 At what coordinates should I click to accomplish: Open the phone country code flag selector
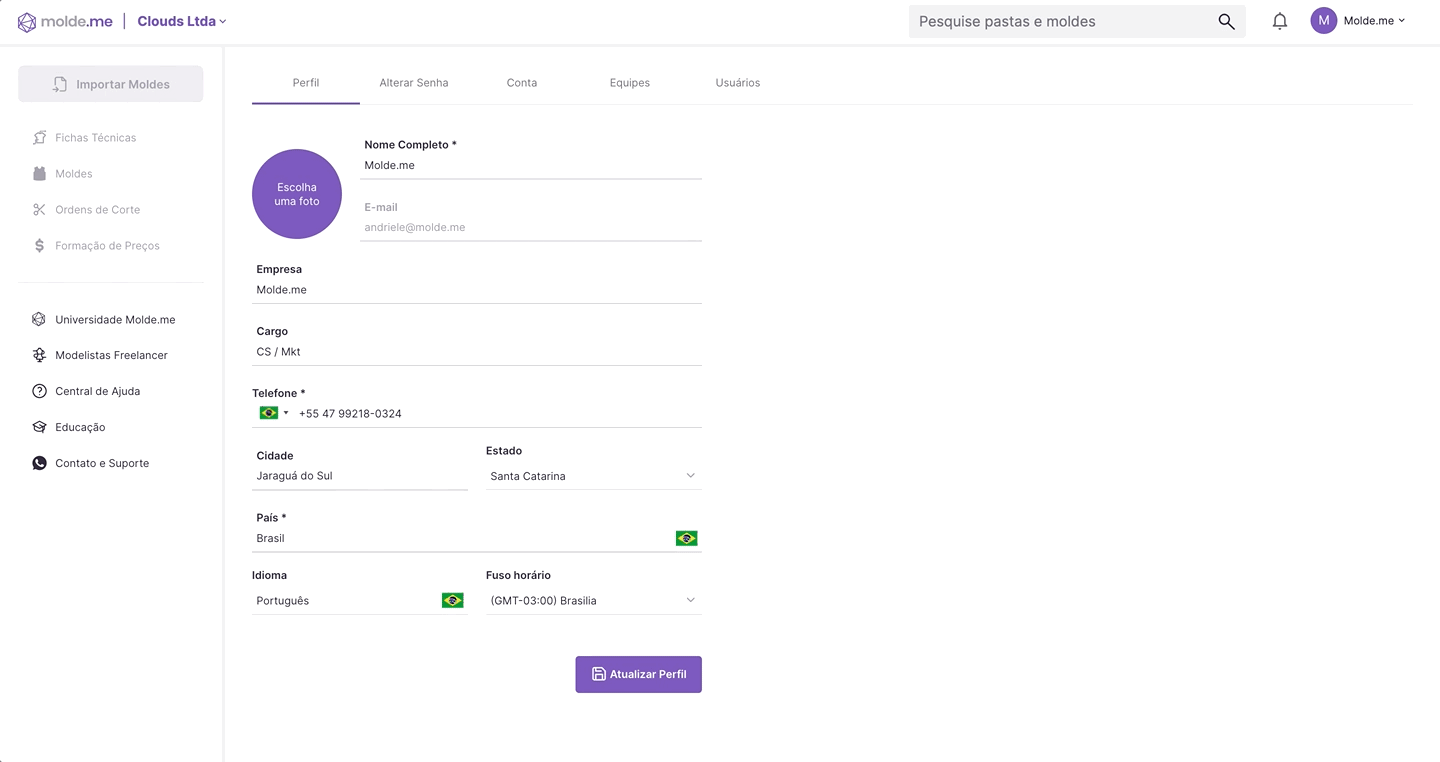click(273, 413)
